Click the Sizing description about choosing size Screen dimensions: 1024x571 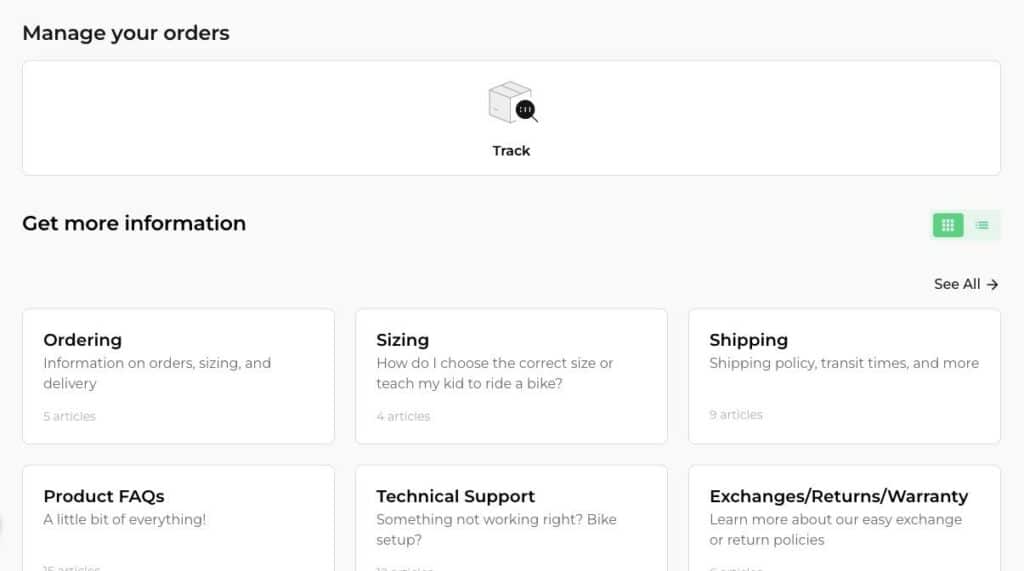(x=494, y=373)
